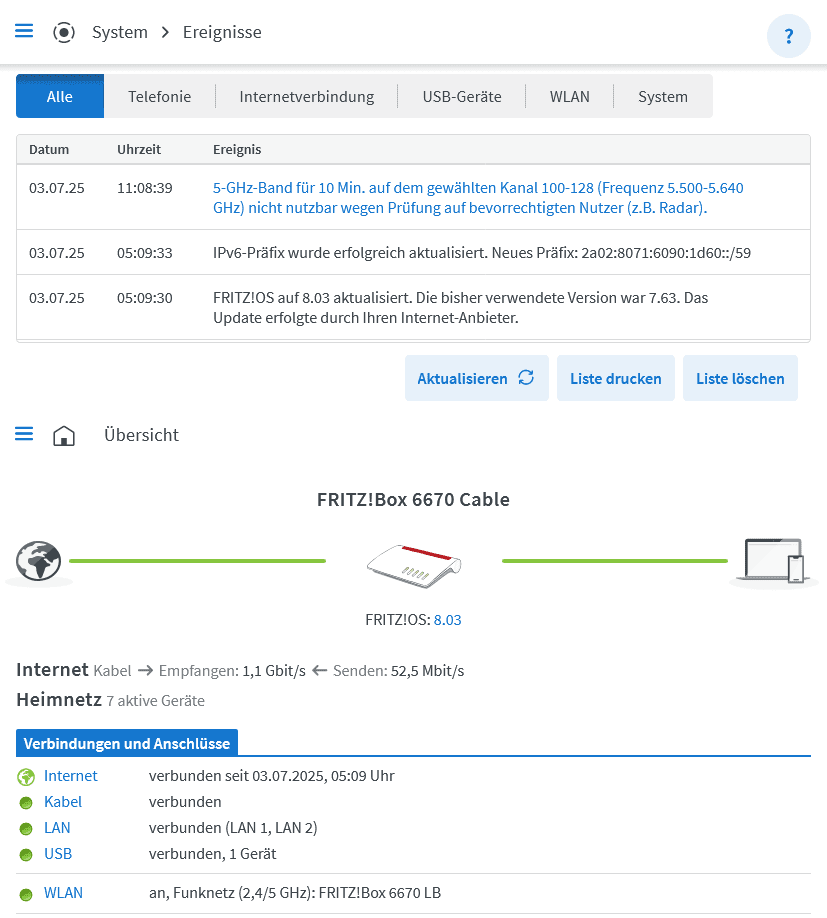Click the green globe icon beside Internet
This screenshot has height=918, width=827.
click(x=26, y=777)
